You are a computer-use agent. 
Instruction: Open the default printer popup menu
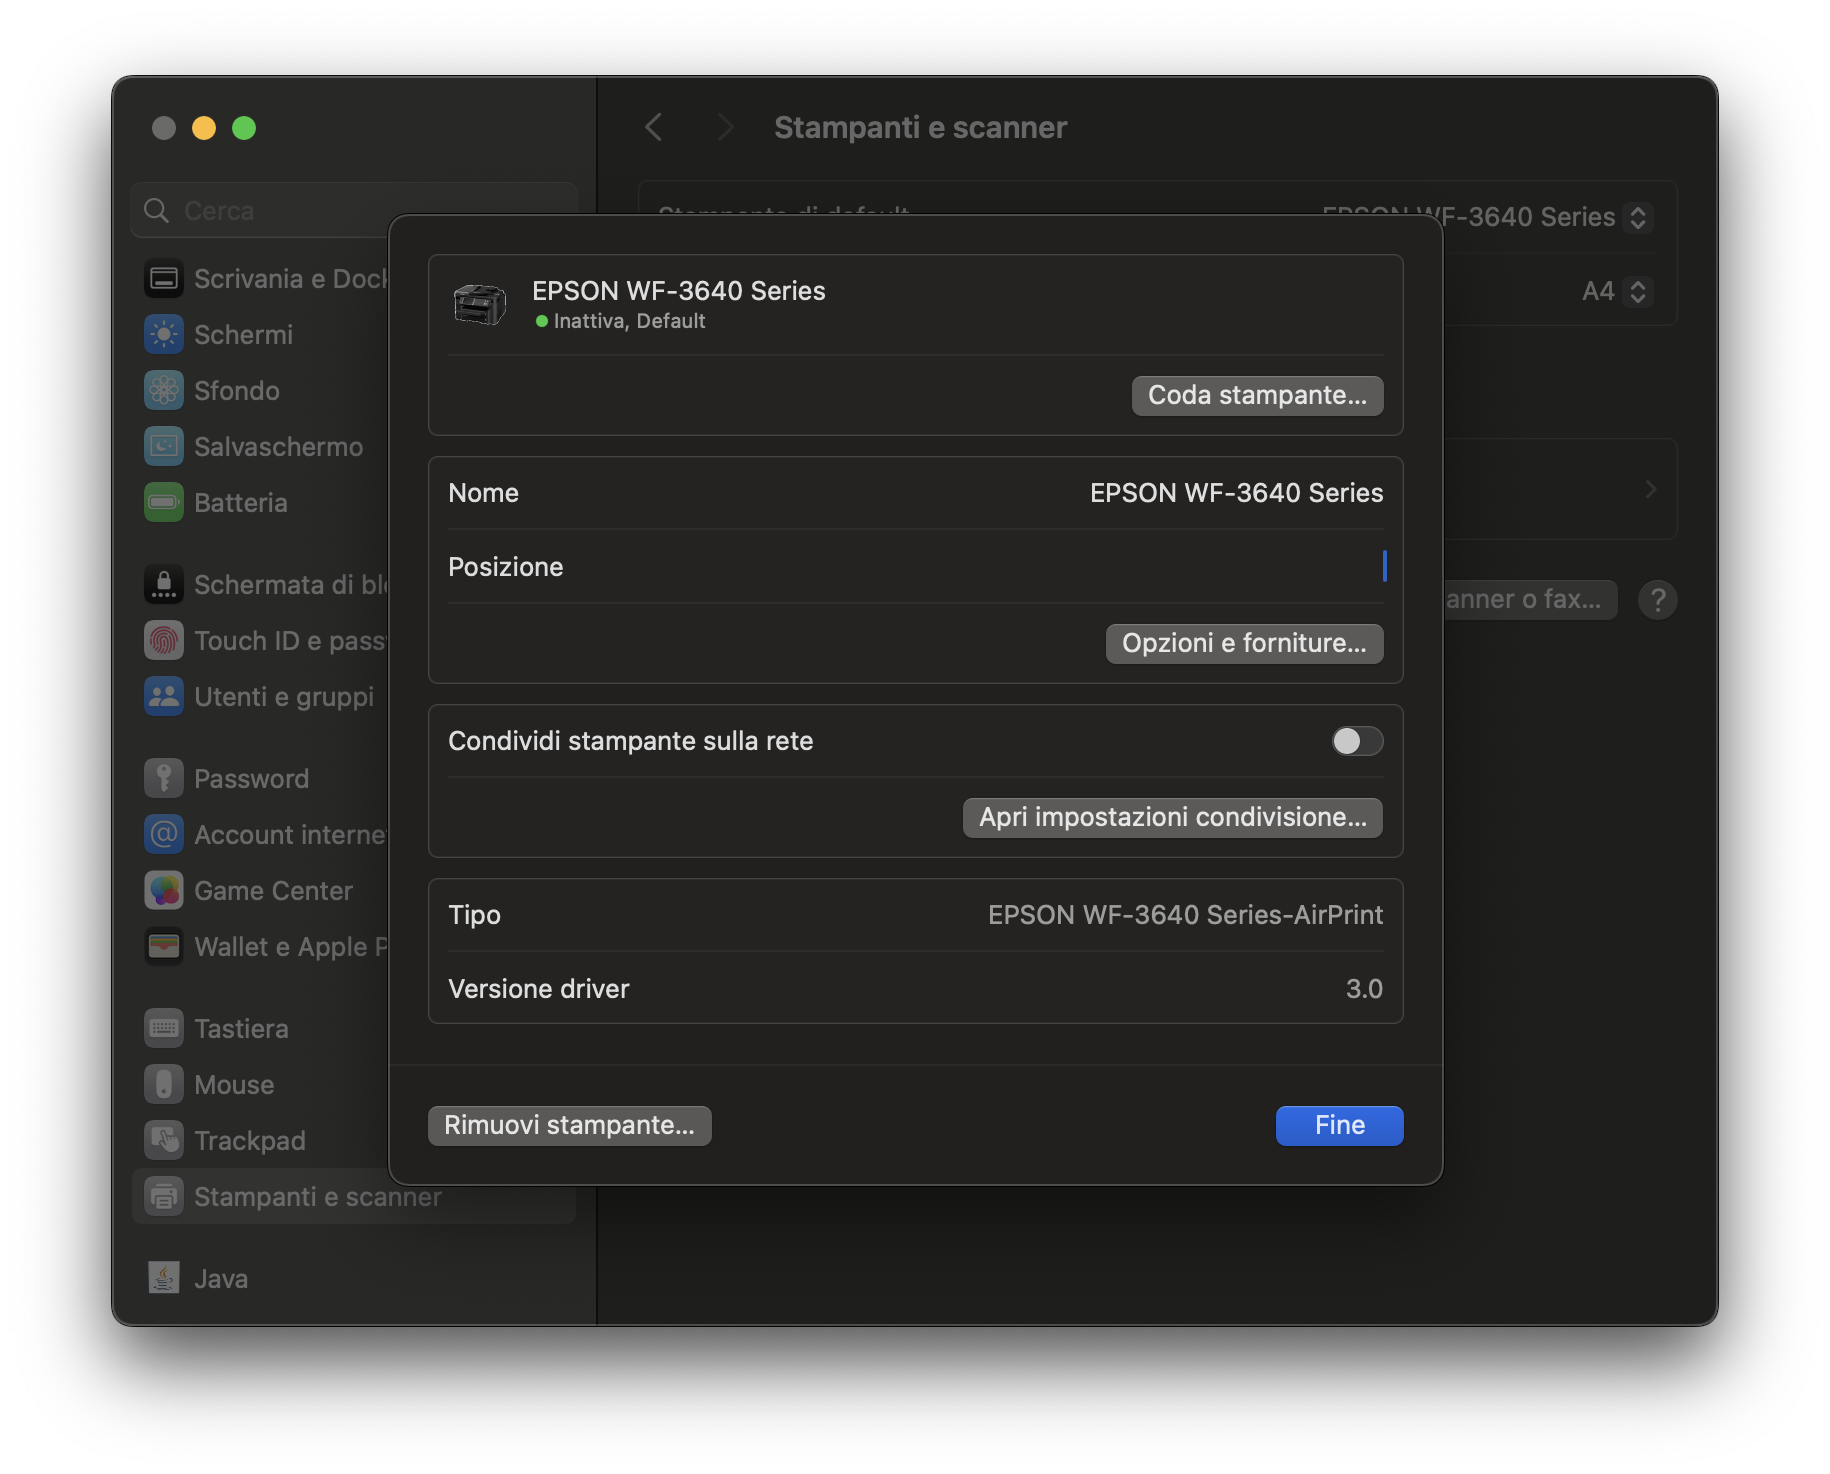[x=1638, y=217]
